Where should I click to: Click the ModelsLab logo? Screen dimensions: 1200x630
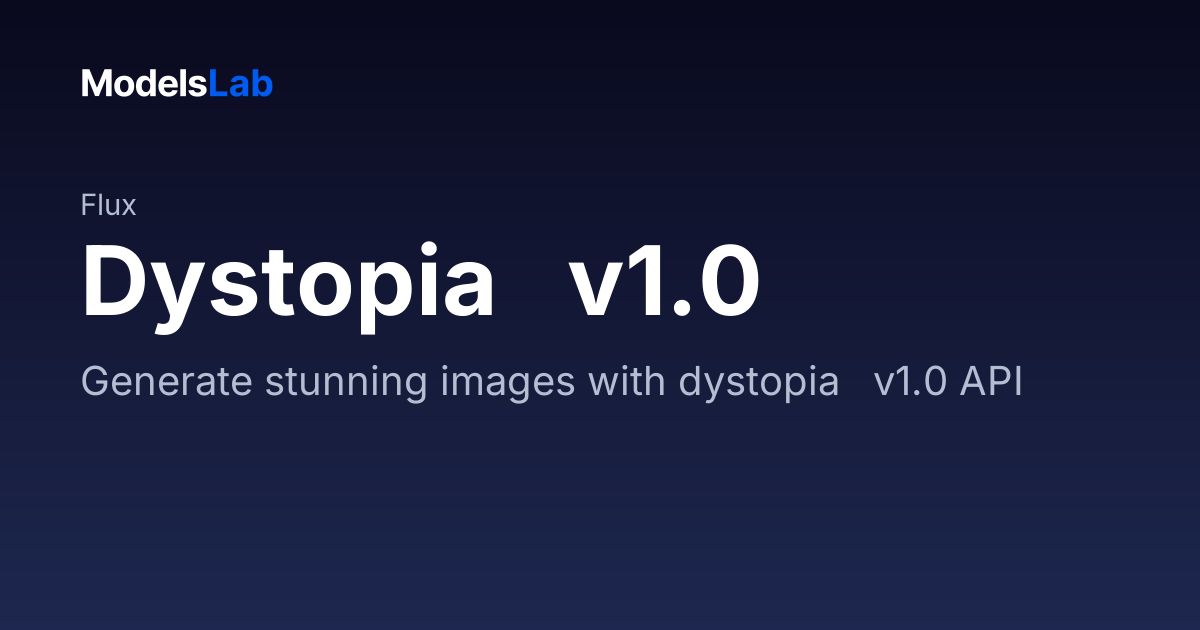(177, 84)
